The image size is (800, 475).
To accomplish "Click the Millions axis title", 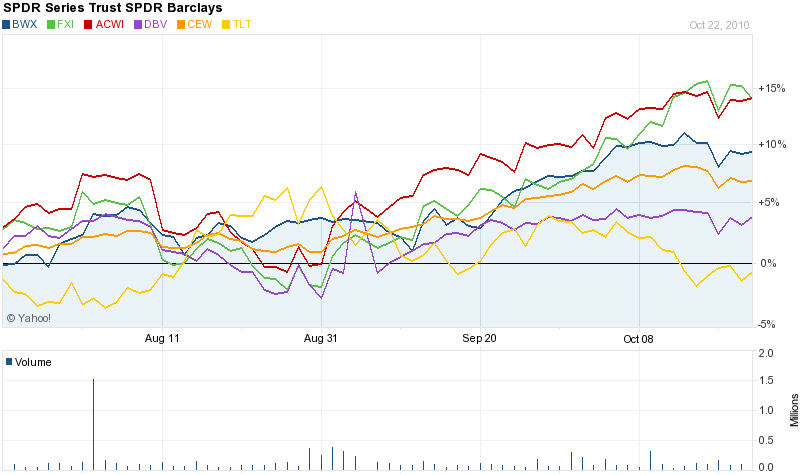I will pos(794,410).
